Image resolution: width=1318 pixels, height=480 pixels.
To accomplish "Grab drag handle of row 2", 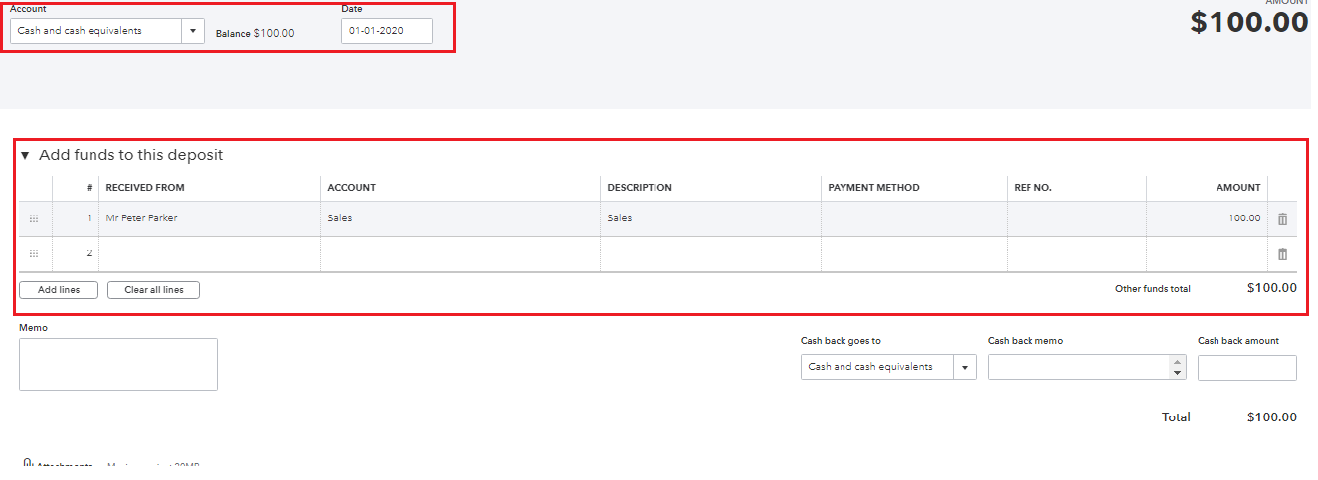I will (34, 254).
